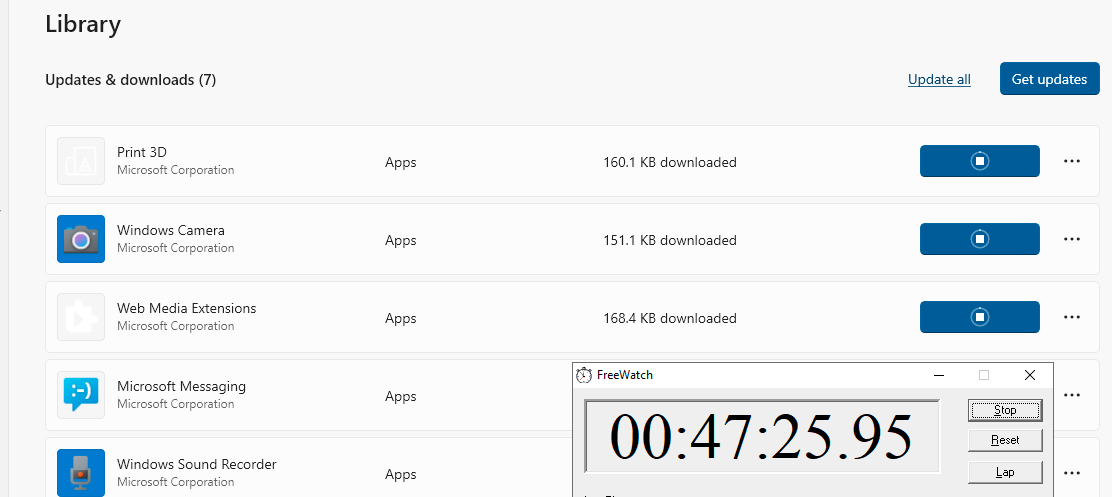This screenshot has width=1112, height=497.
Task: Select the Web Media Extensions app name
Action: 187,308
